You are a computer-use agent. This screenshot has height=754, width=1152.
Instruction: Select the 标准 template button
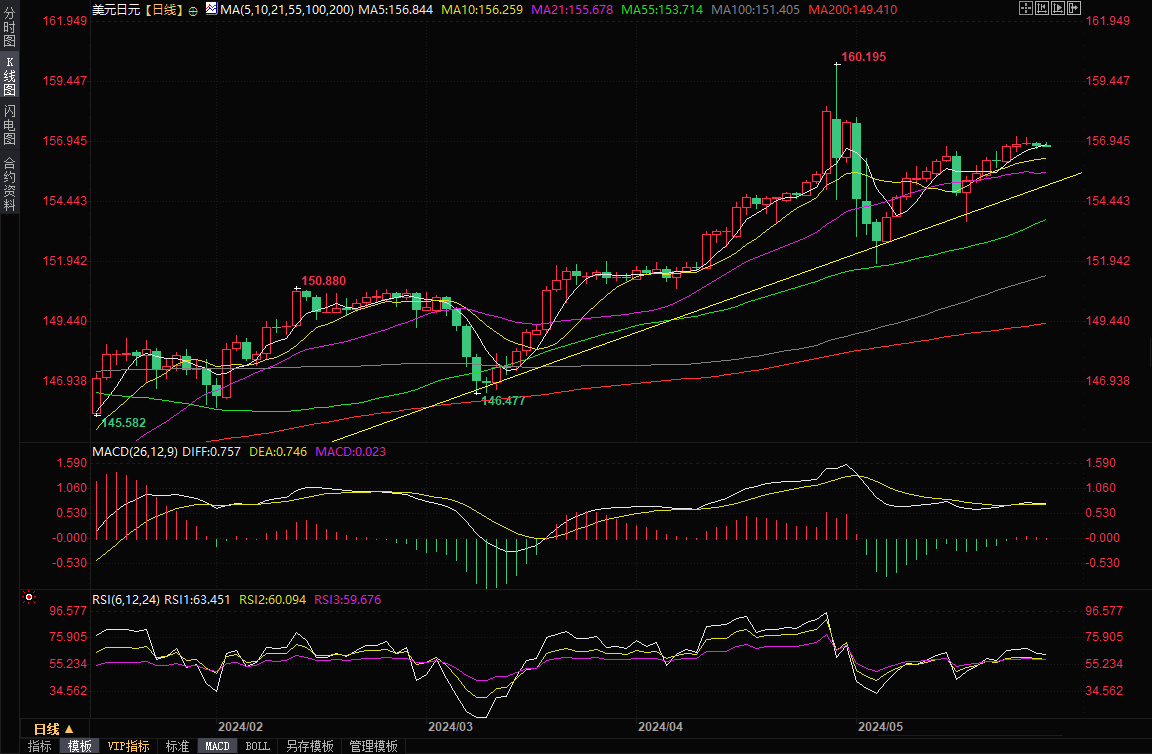pos(177,746)
